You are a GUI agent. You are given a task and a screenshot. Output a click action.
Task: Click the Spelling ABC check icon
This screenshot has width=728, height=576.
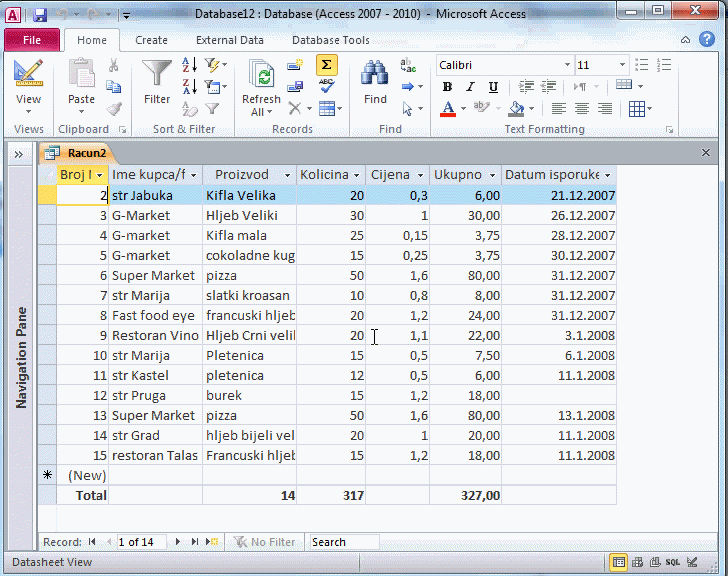327,86
